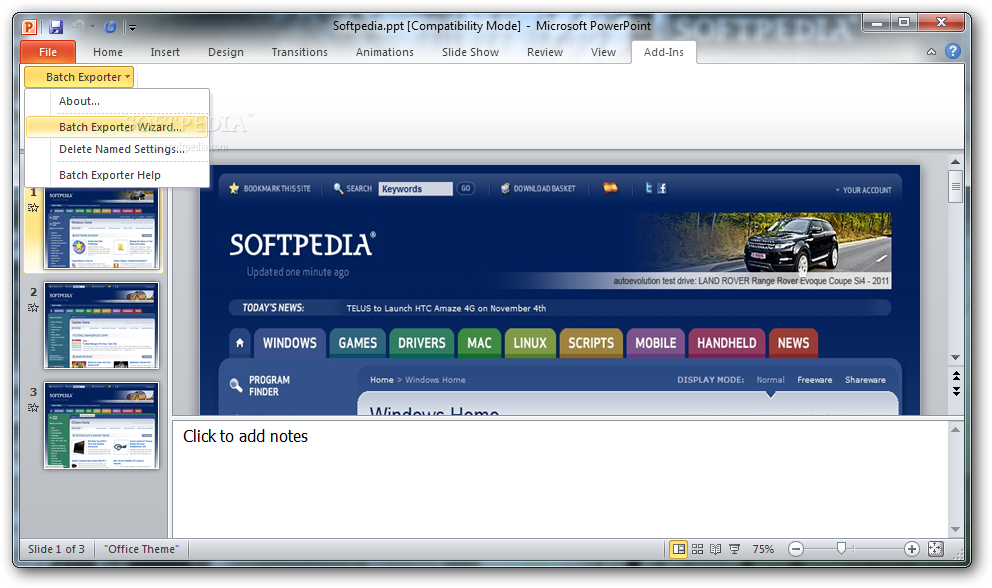Fit slide to current window icon
This screenshot has width=992, height=588.
point(936,549)
